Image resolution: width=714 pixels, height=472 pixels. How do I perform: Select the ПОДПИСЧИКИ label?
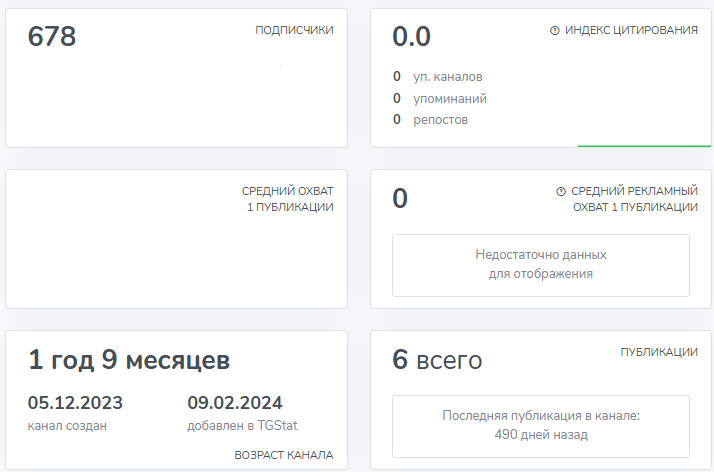(294, 30)
